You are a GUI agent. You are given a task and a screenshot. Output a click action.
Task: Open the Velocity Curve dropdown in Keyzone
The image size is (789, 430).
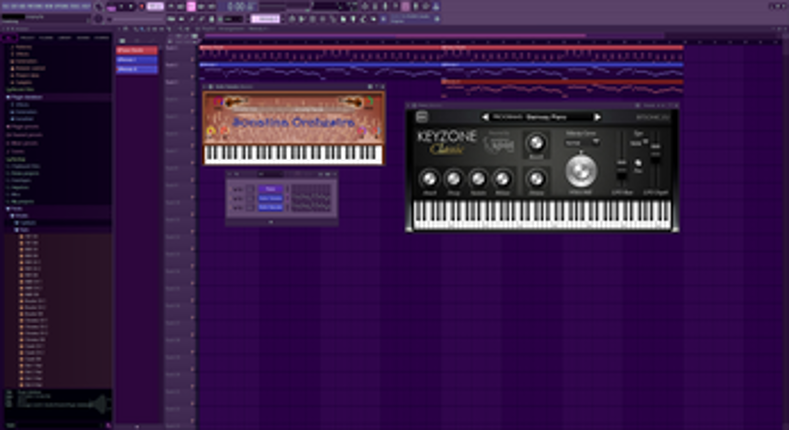(x=582, y=143)
